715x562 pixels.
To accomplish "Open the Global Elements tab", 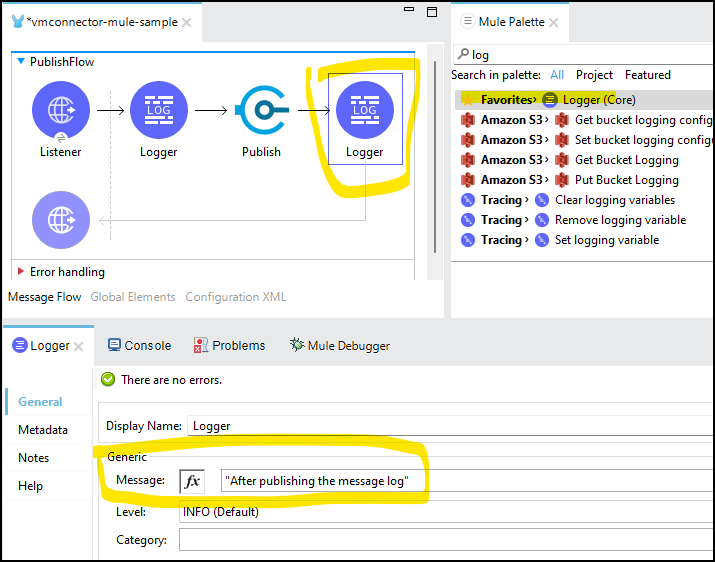I will click(133, 297).
